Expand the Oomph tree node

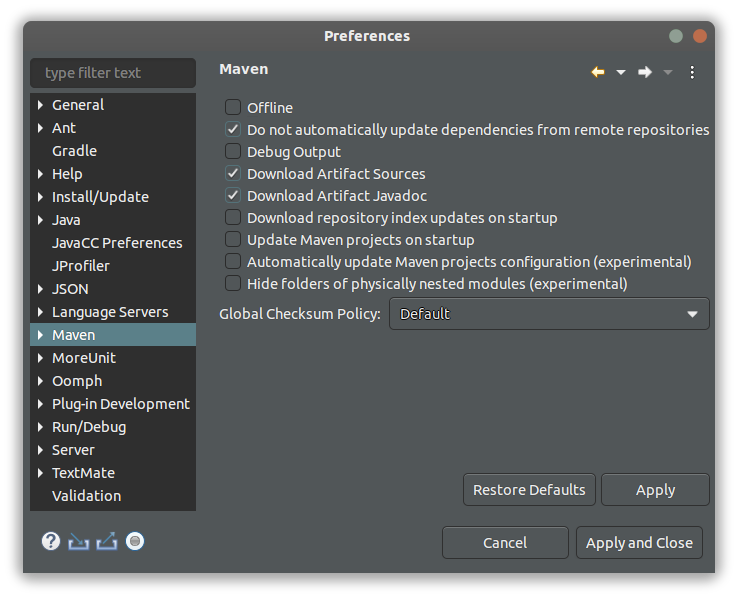[x=40, y=381]
